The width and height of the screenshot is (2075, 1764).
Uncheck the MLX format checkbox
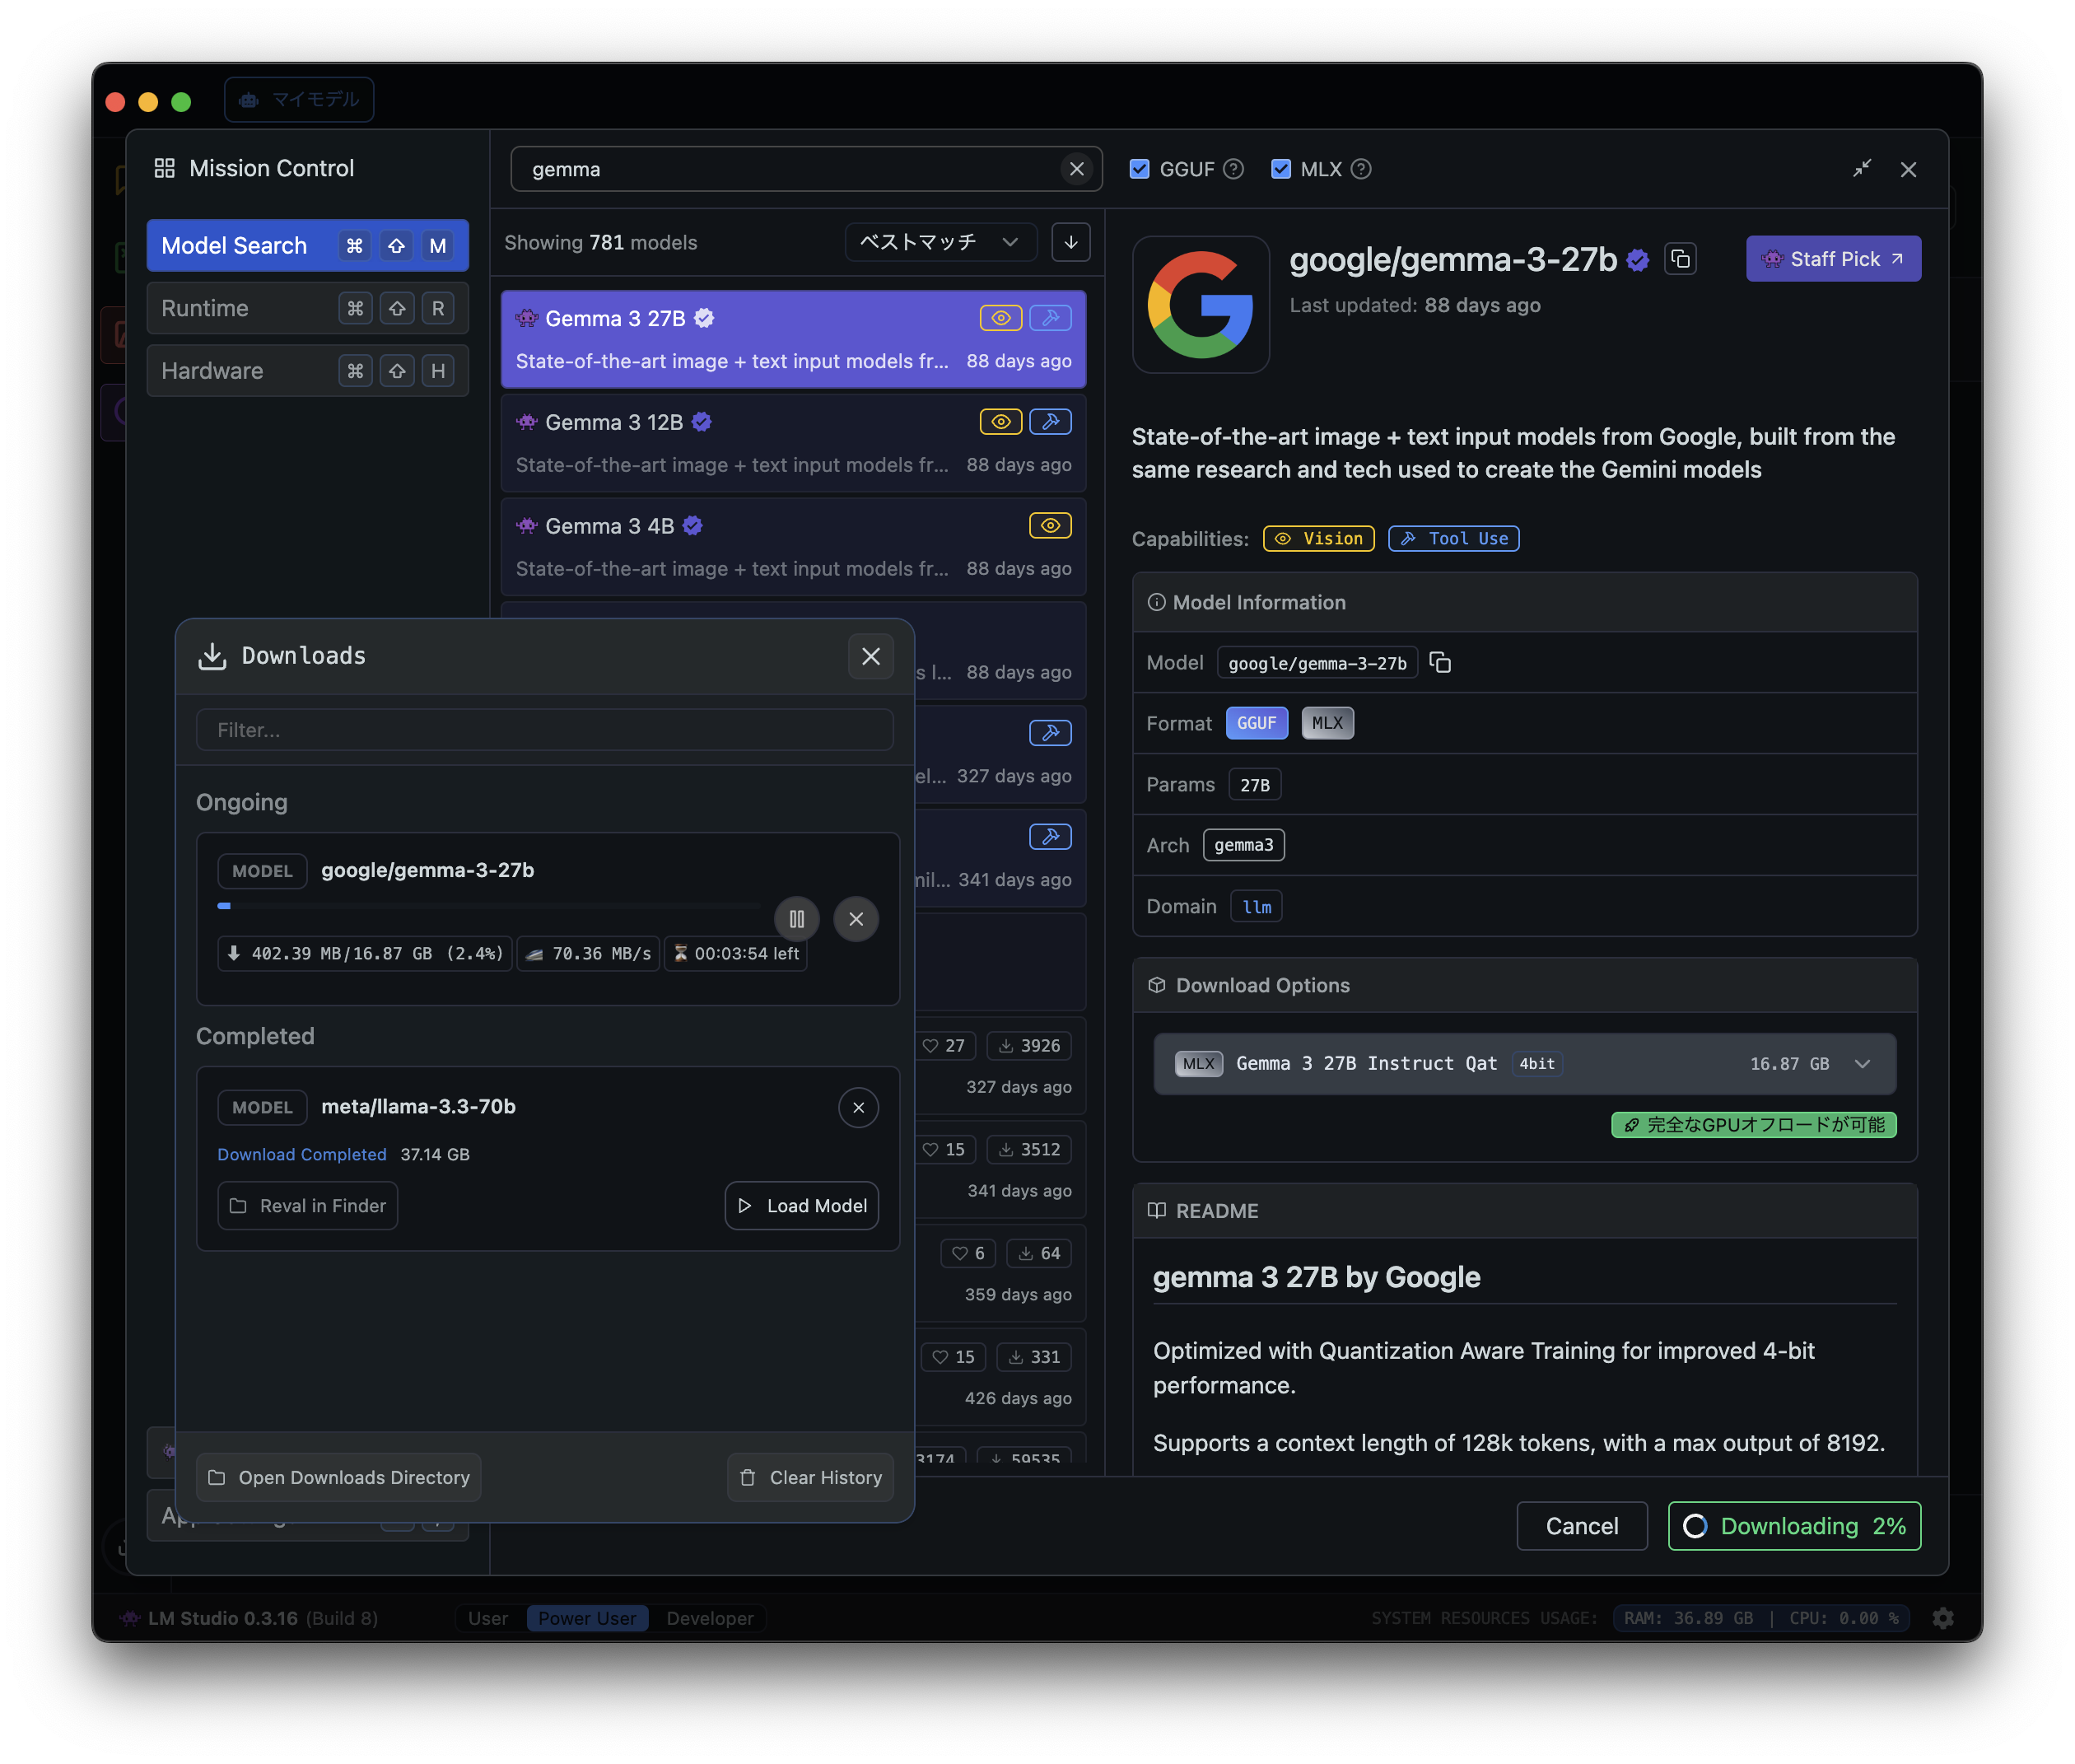tap(1280, 169)
